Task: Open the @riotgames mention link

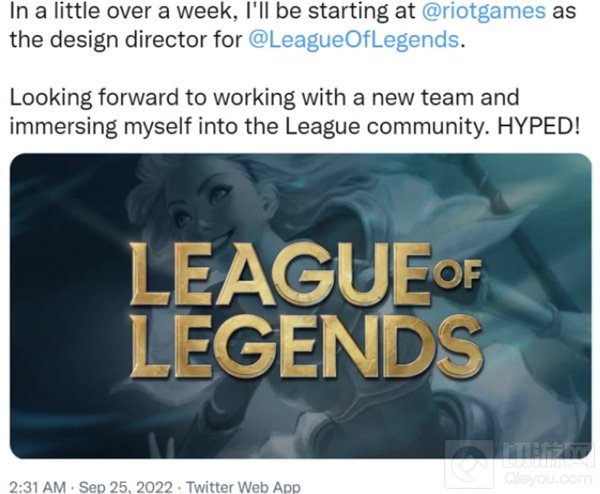Action: pos(483,11)
